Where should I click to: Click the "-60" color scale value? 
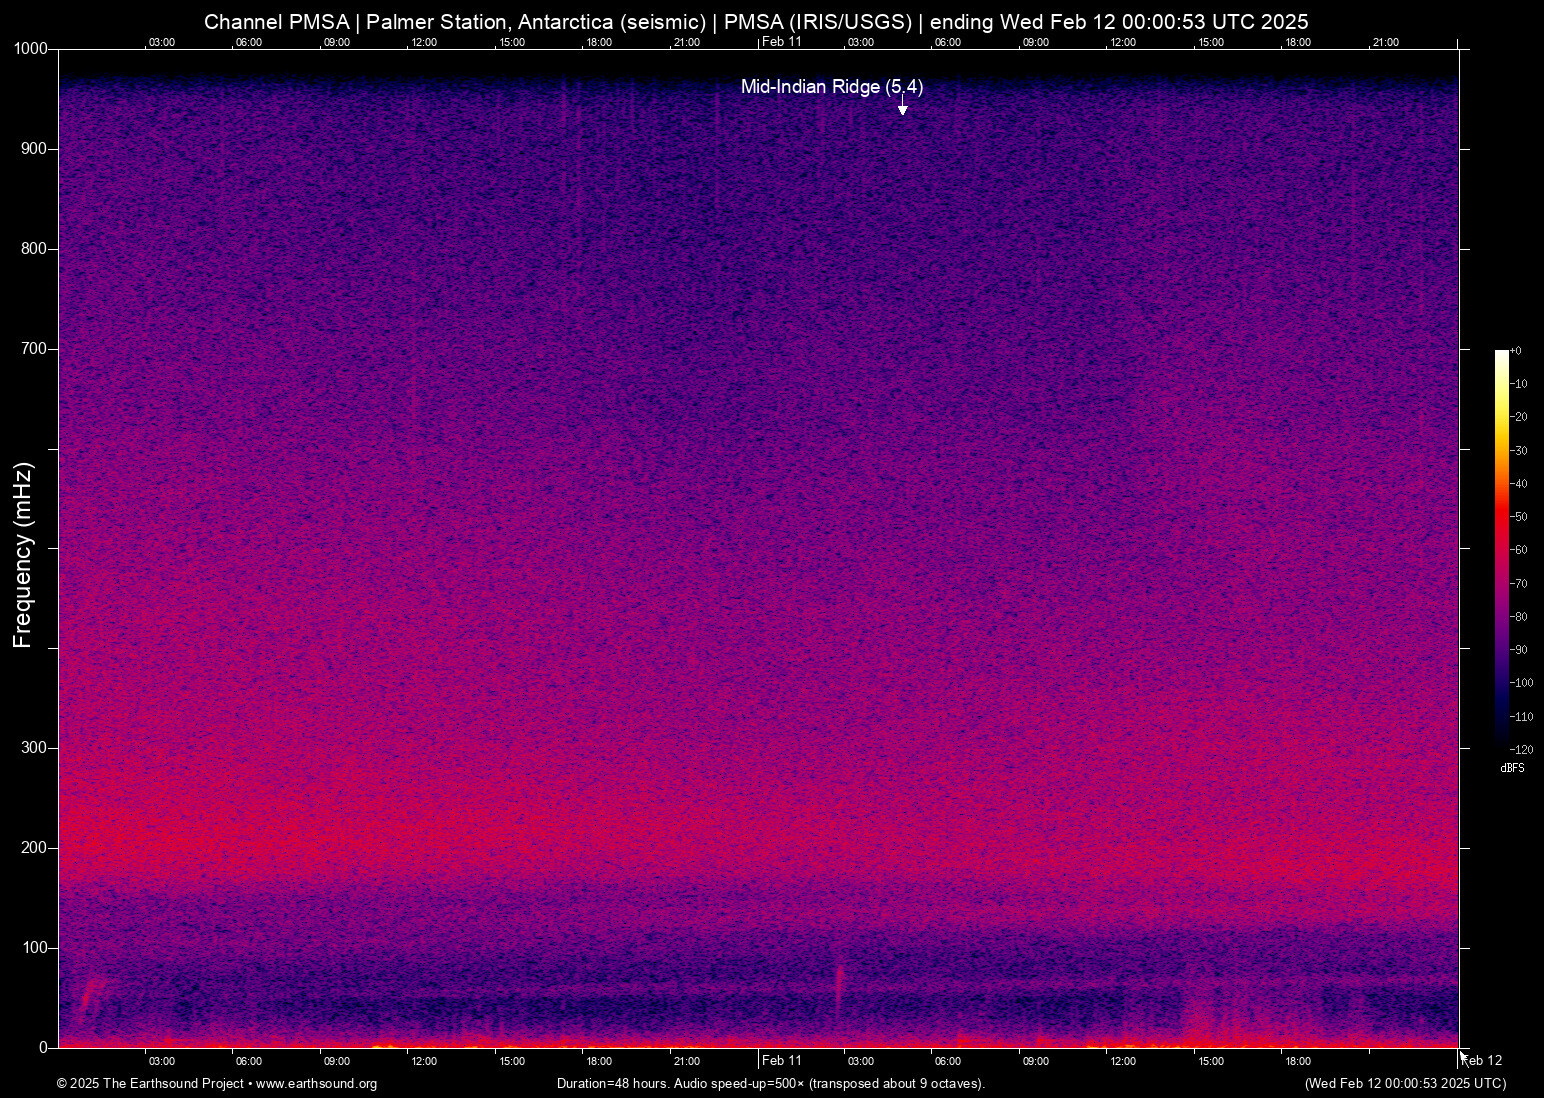(1519, 550)
